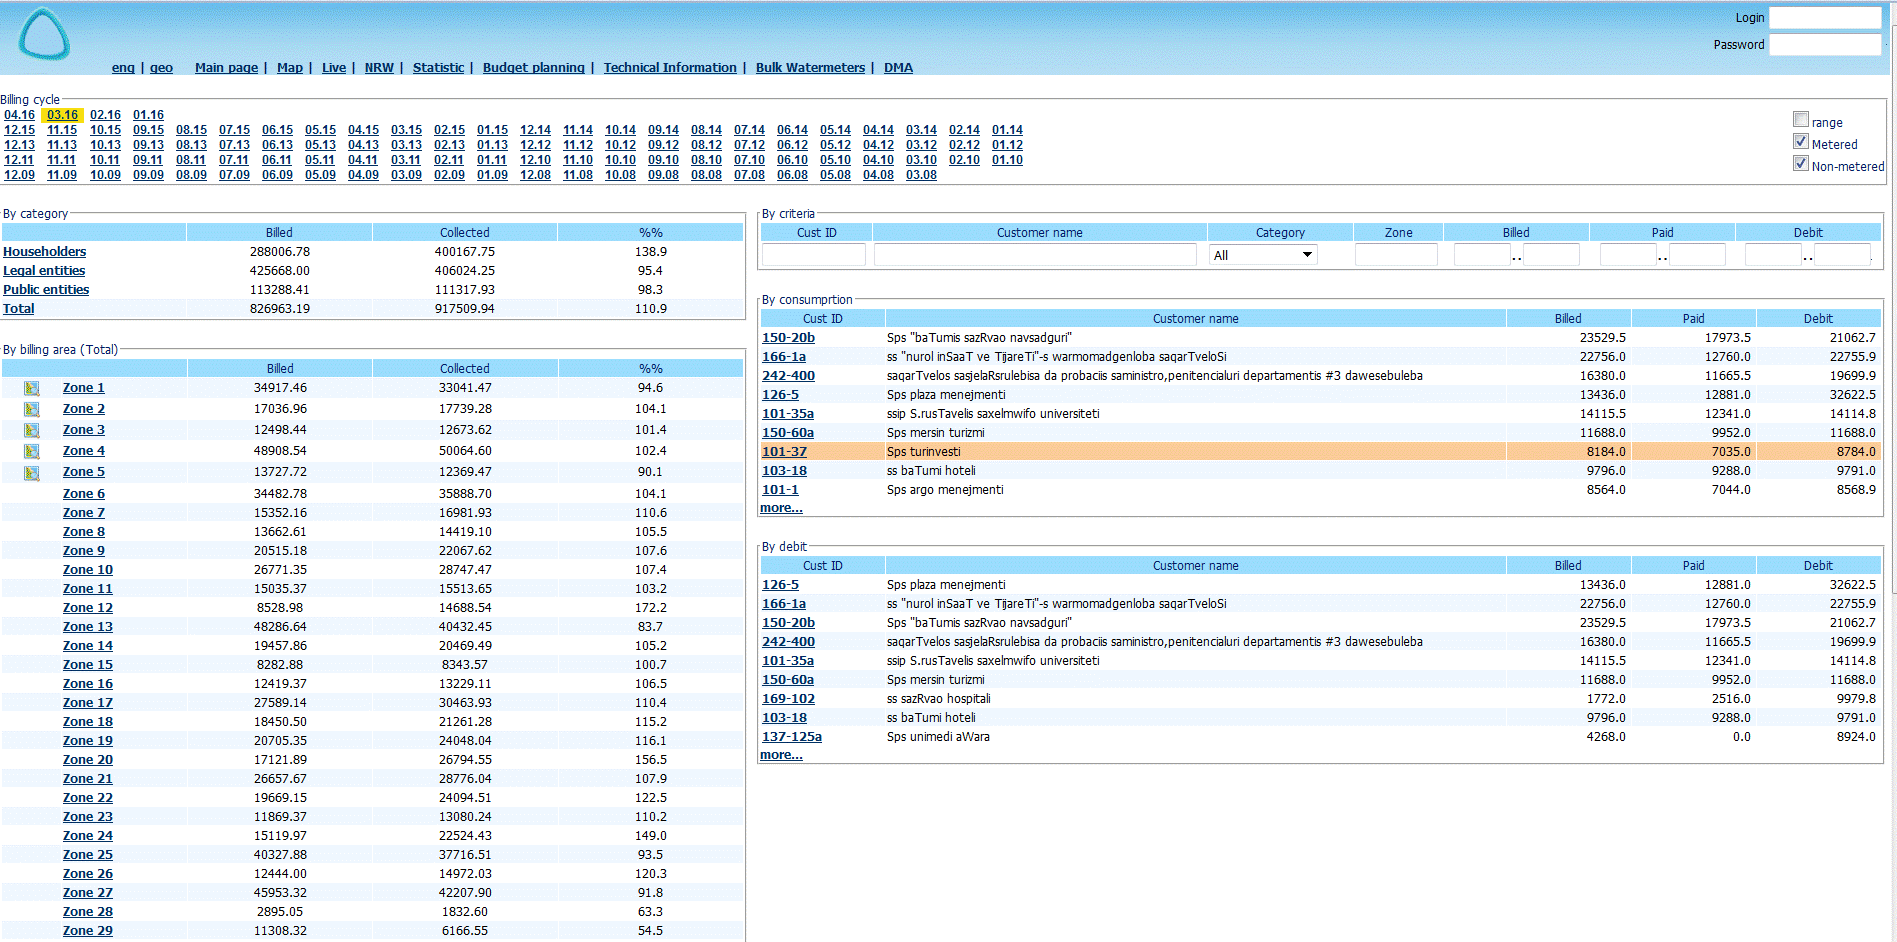Select billing cycle 12.09
1897x942 pixels.
(x=19, y=175)
